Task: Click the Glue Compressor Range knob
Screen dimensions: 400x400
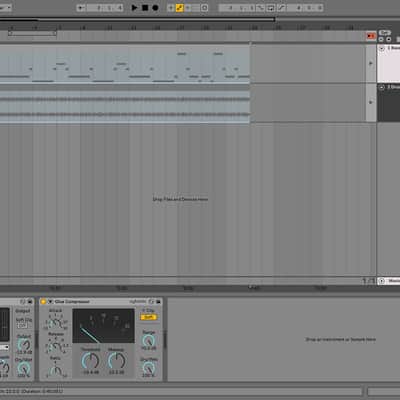Action: click(x=149, y=340)
